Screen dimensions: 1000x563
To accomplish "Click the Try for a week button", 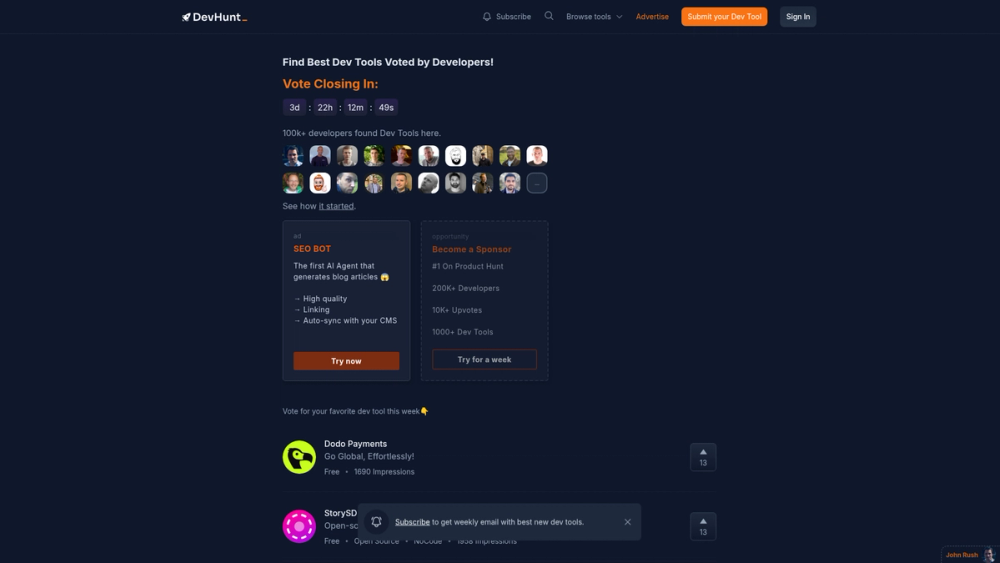I will [x=484, y=360].
